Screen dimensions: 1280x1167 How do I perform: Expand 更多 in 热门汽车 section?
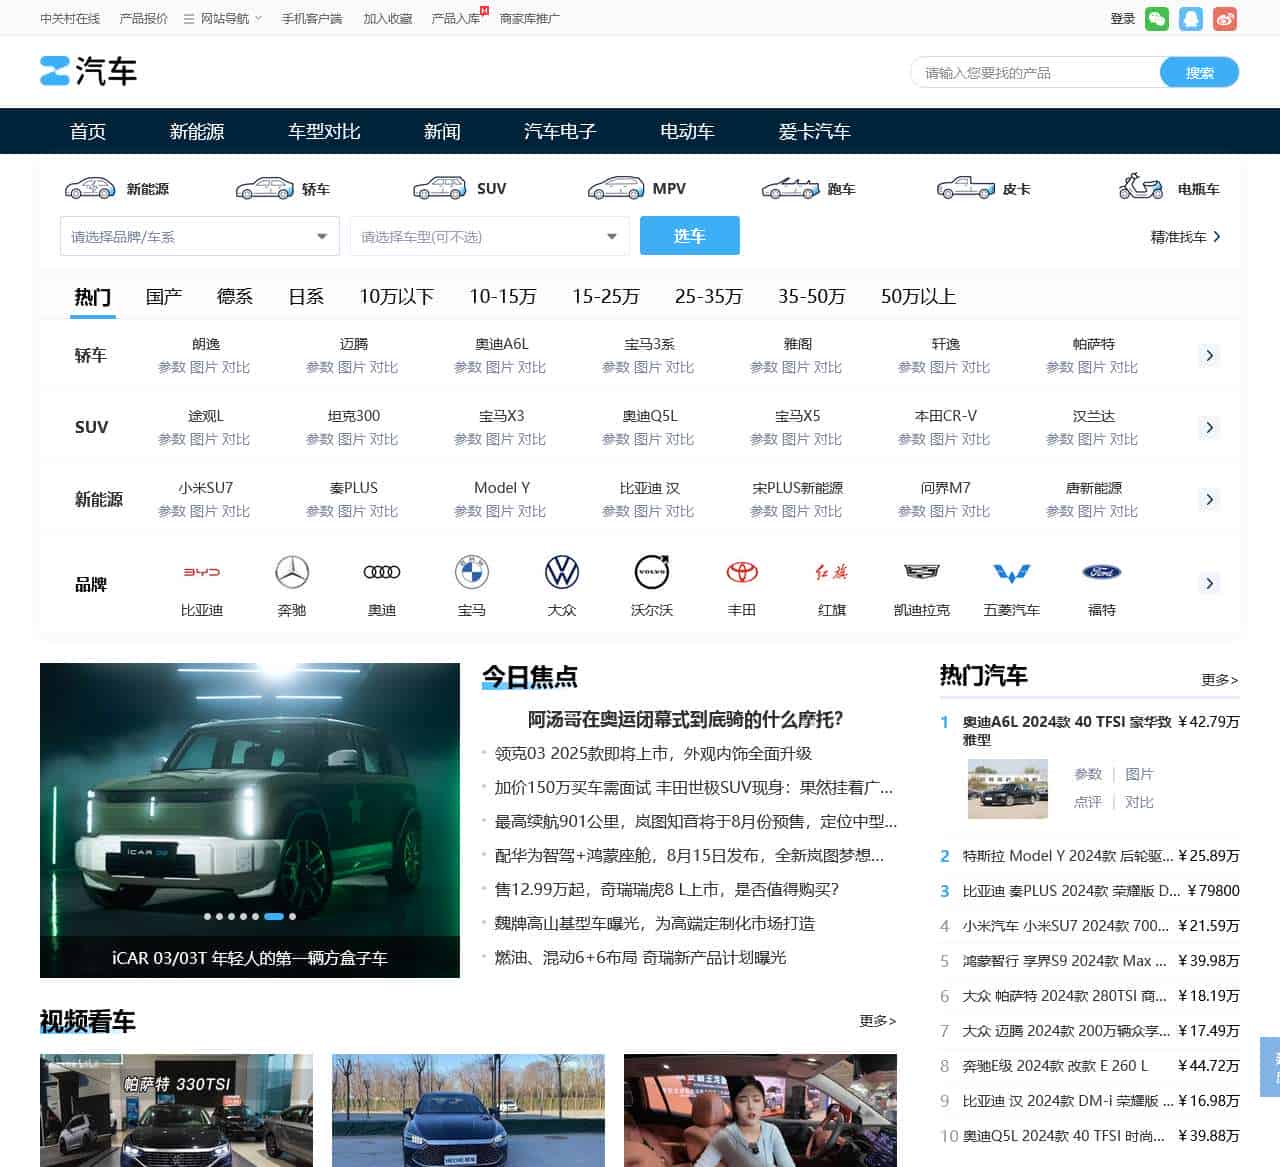[1219, 680]
